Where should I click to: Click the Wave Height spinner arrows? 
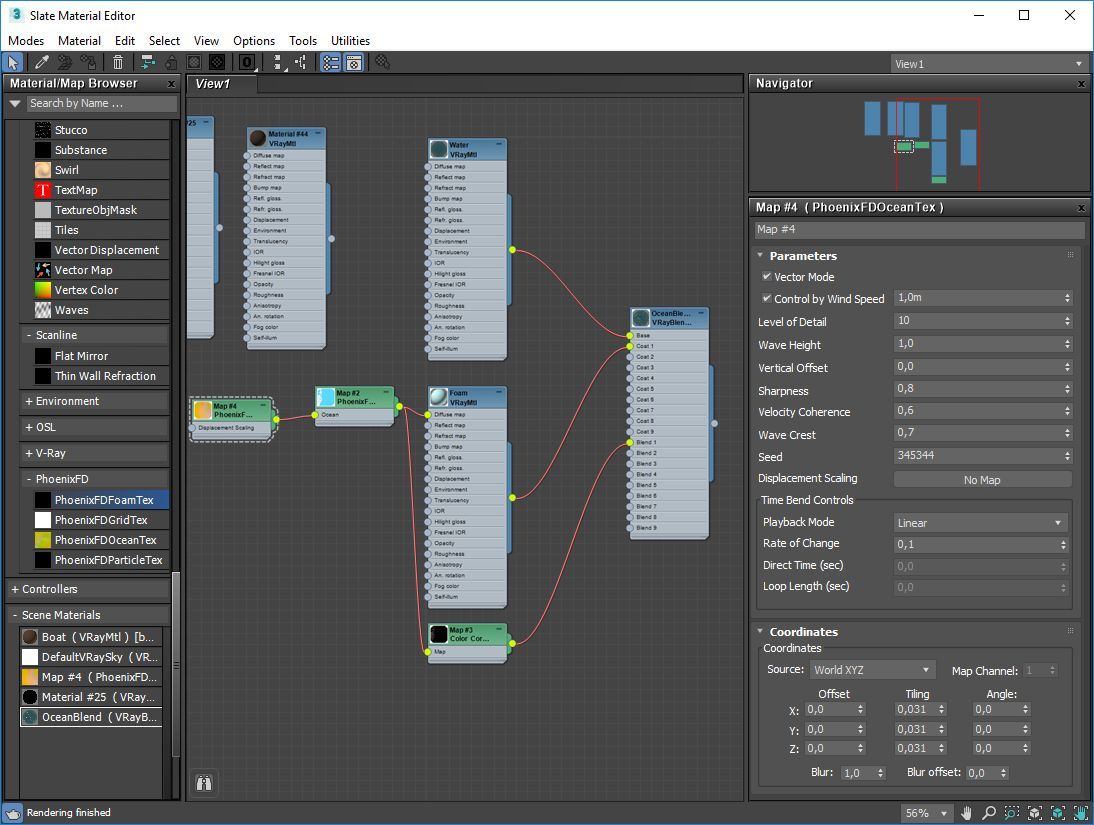coord(1067,344)
